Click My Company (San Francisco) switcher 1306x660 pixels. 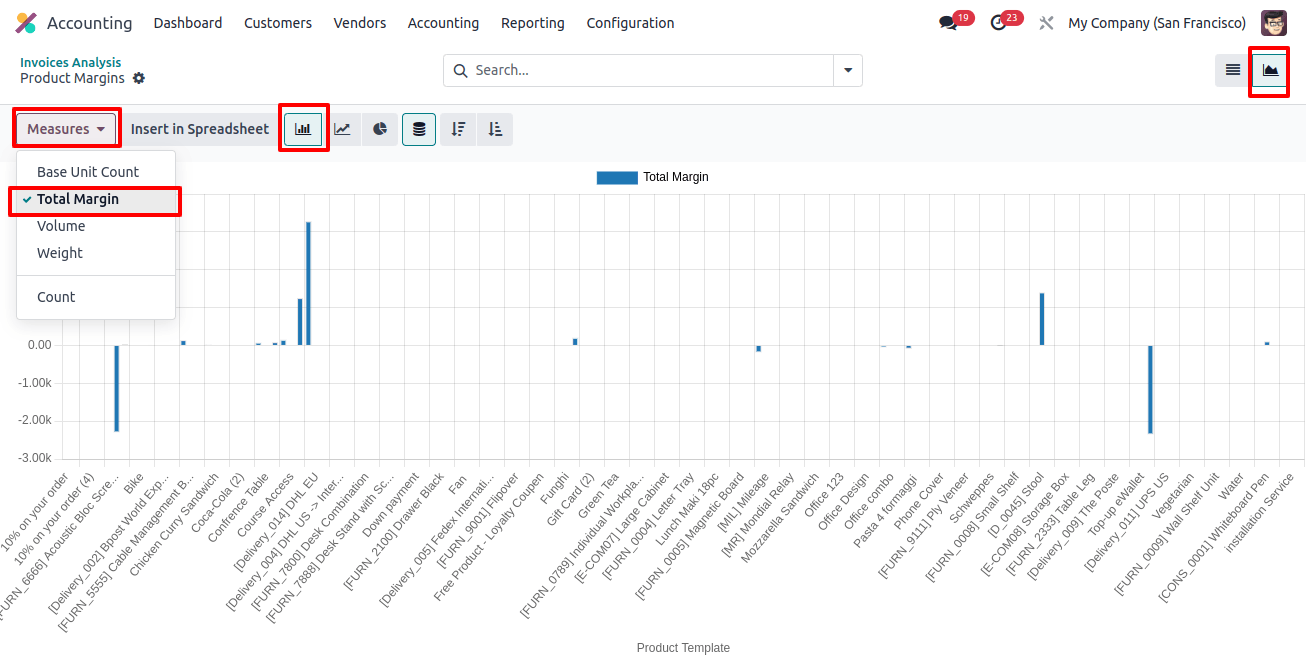(1157, 23)
